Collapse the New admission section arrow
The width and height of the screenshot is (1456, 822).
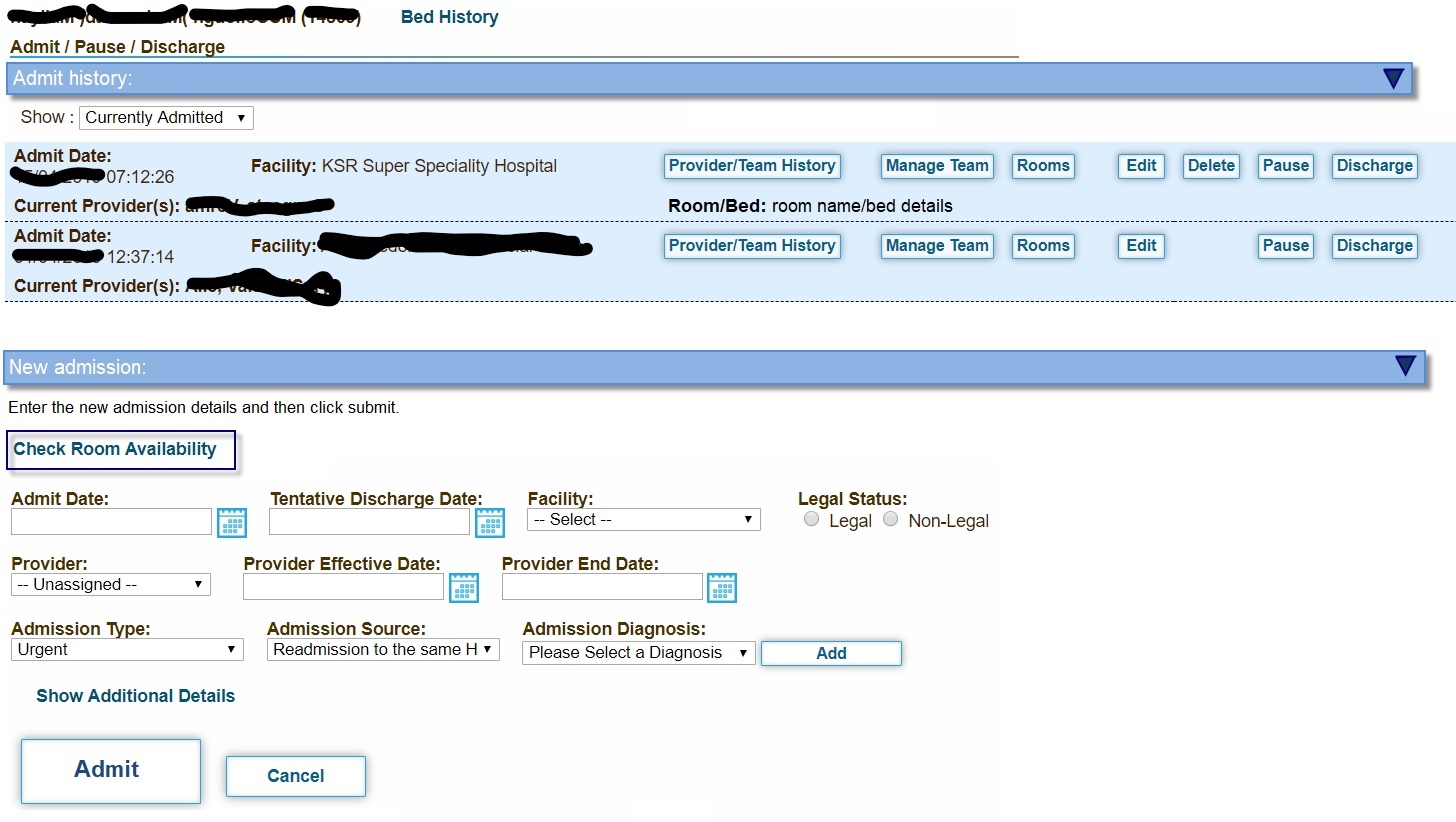coord(1405,367)
